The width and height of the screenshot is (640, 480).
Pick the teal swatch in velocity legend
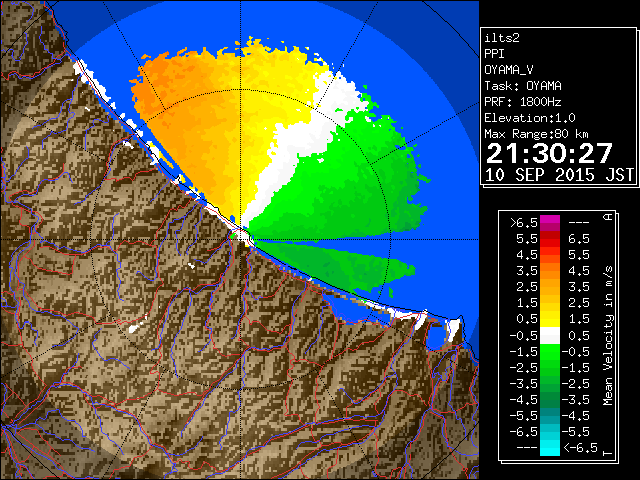pos(550,416)
